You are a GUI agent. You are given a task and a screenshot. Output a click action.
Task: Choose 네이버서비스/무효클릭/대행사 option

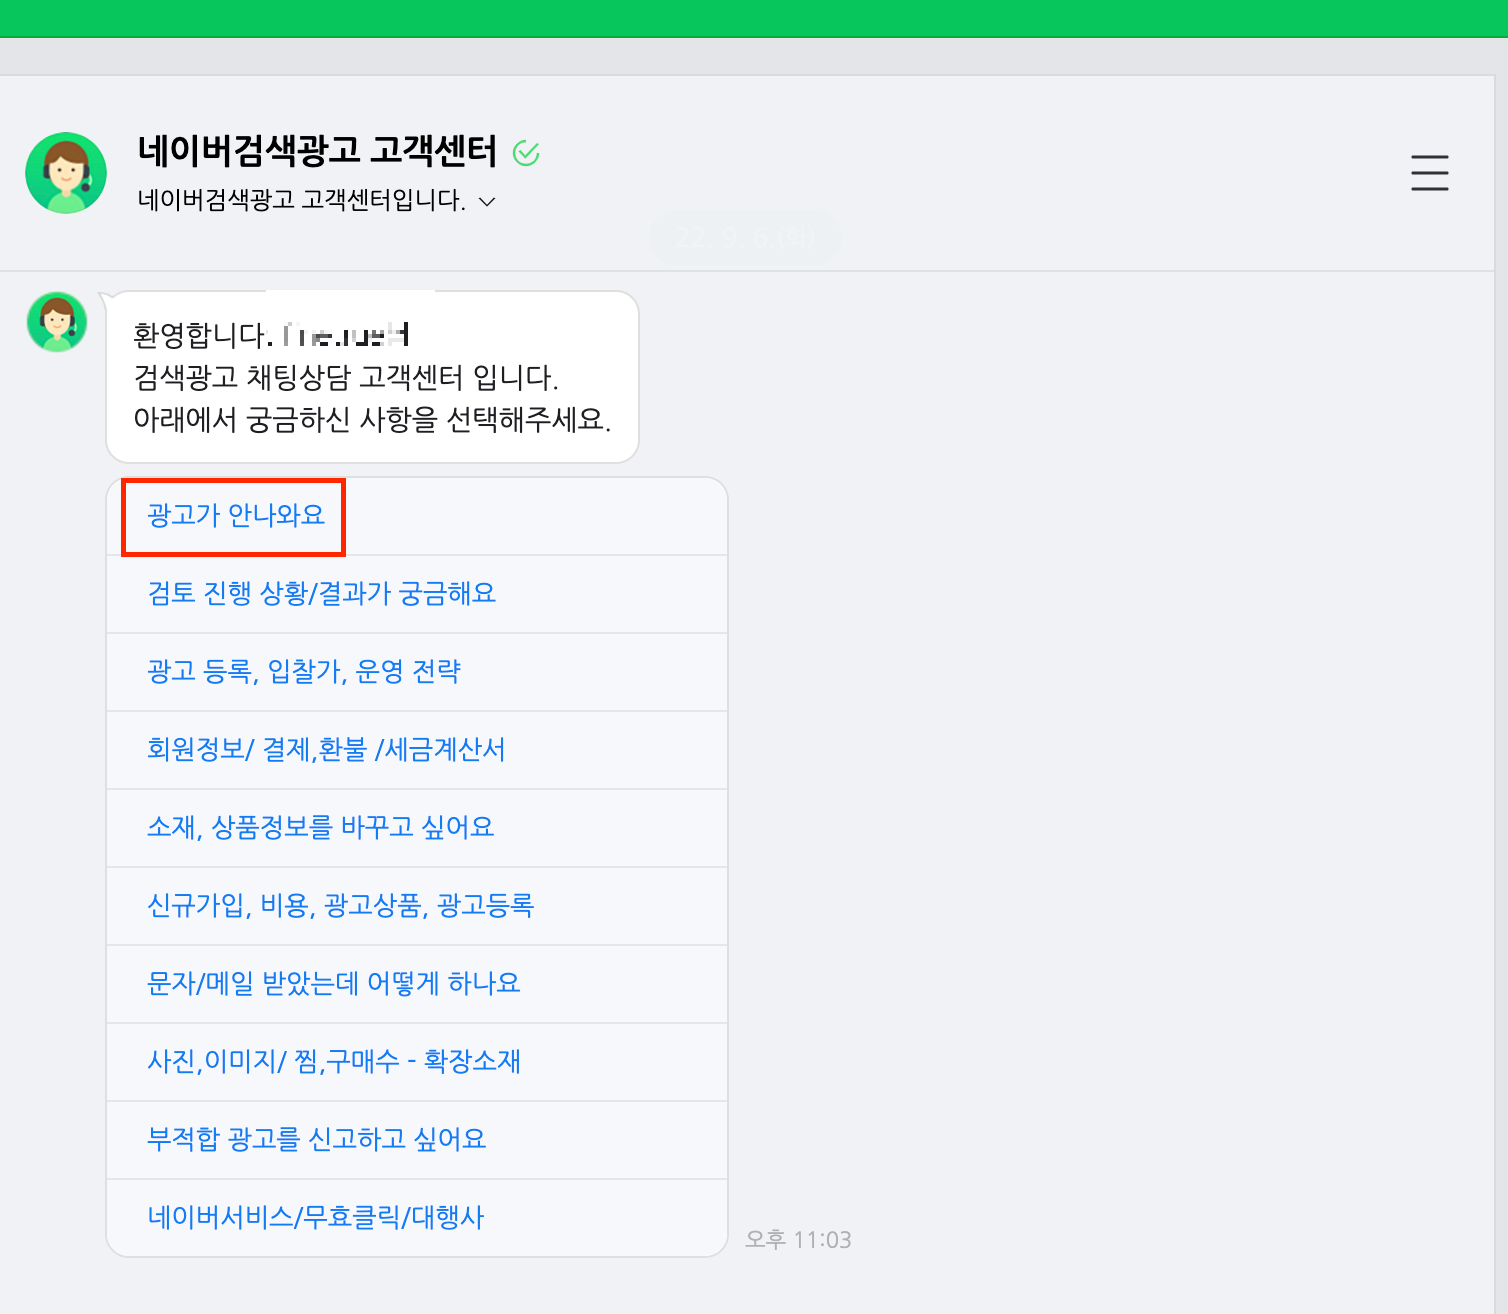417,1218
